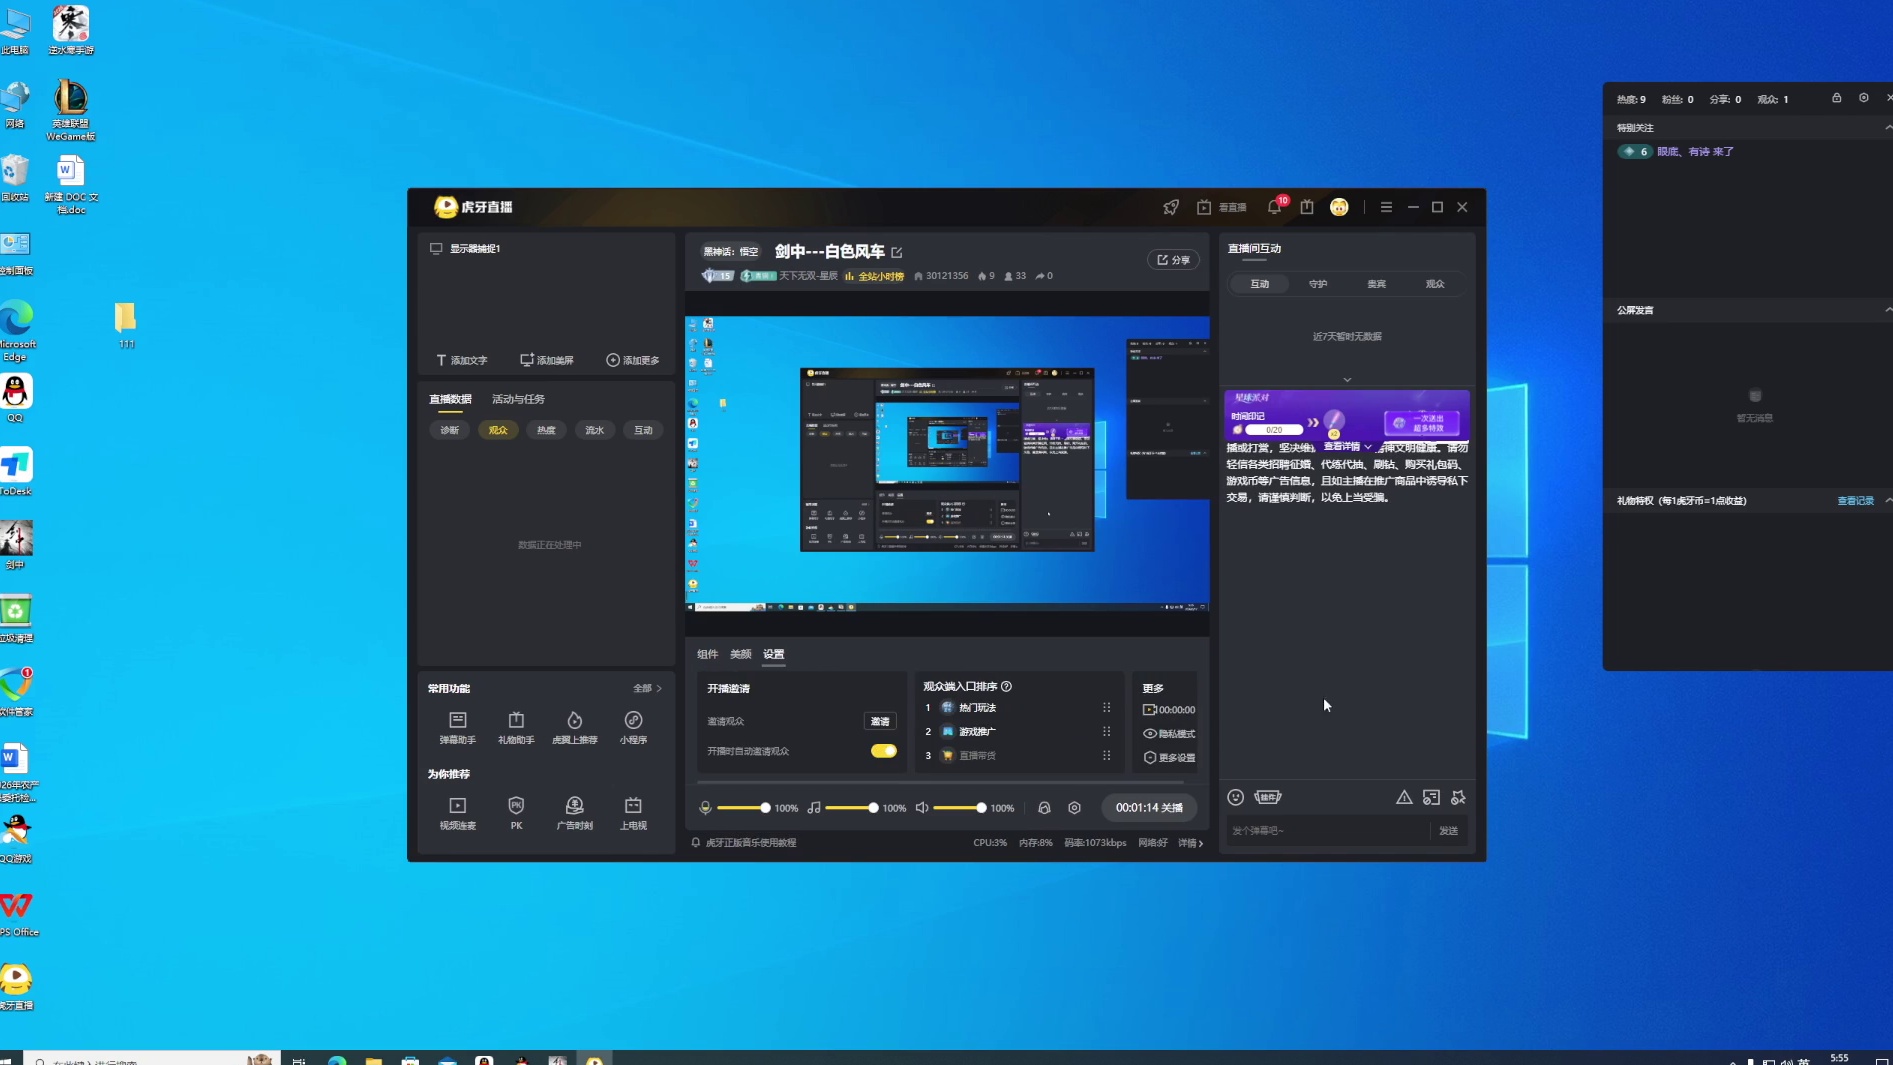Open 广告时刻 feature

pyautogui.click(x=575, y=813)
